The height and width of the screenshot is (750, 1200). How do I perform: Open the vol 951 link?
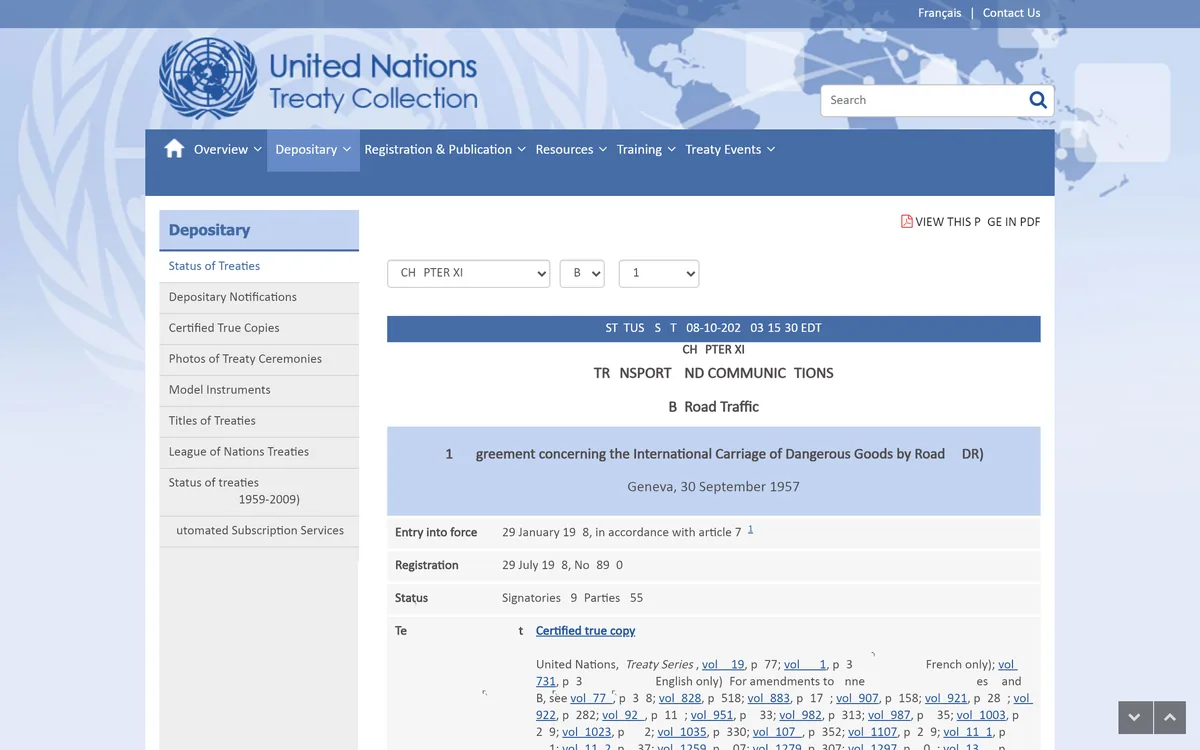tap(711, 716)
